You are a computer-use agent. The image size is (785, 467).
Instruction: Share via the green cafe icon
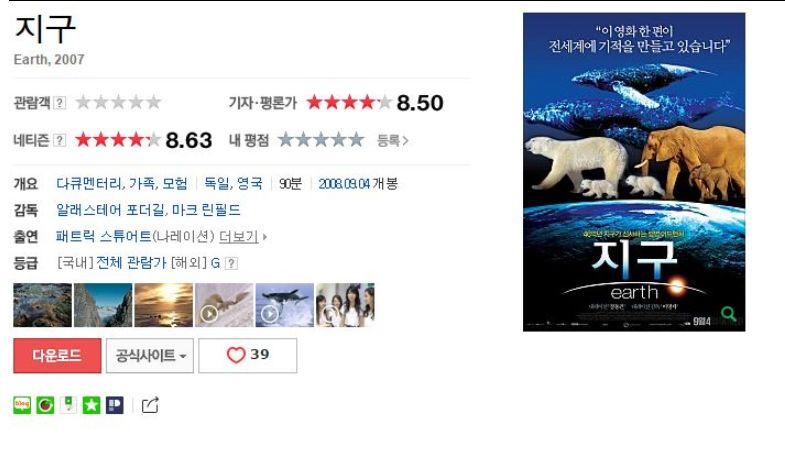(45, 405)
